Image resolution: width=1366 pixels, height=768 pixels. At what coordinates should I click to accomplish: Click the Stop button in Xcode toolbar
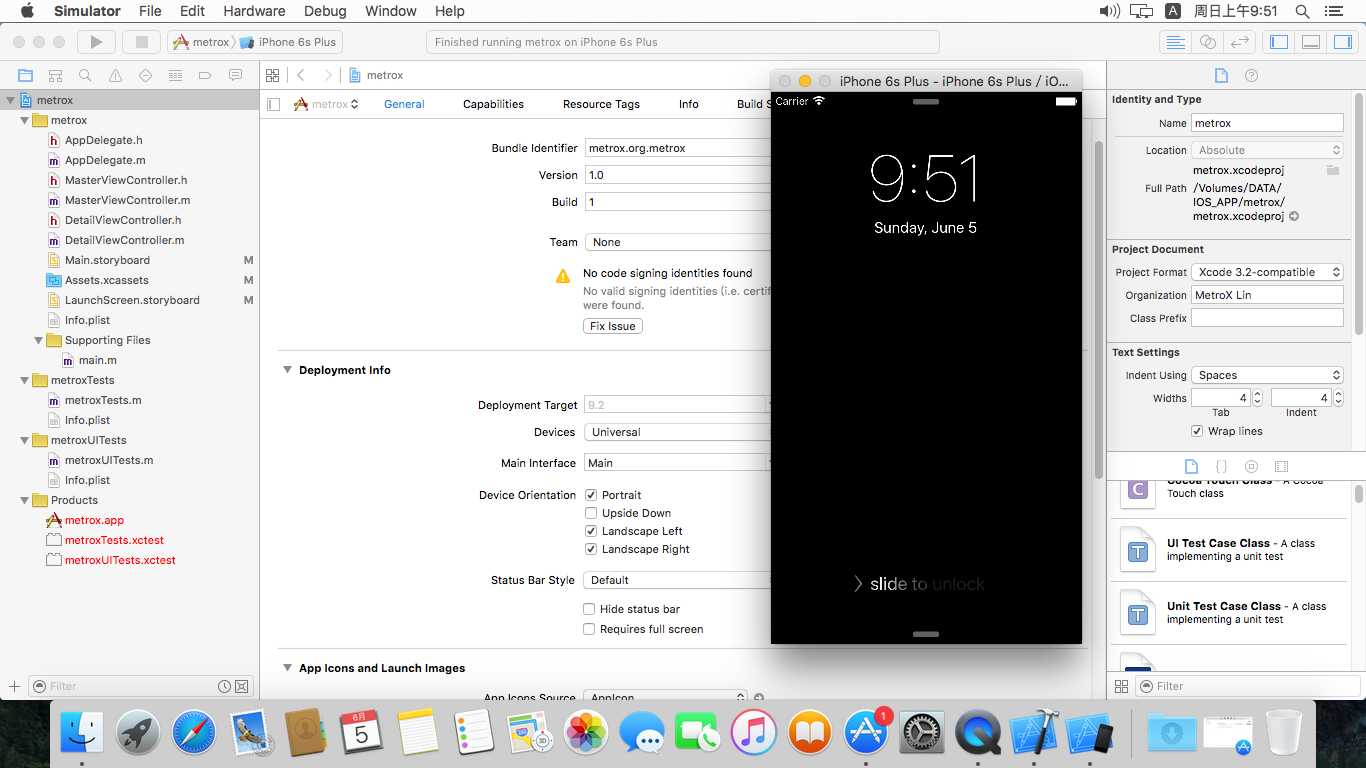(x=142, y=42)
